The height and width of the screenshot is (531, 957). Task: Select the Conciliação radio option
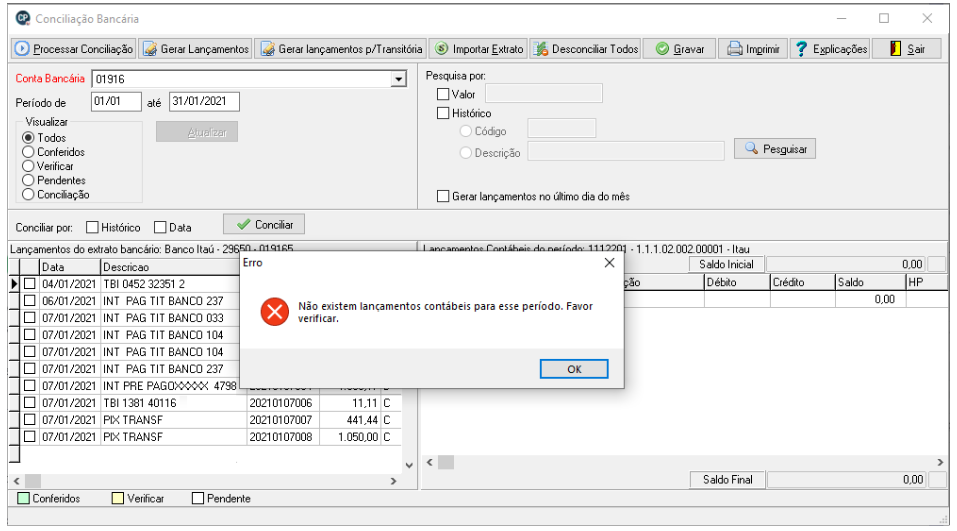(x=28, y=195)
